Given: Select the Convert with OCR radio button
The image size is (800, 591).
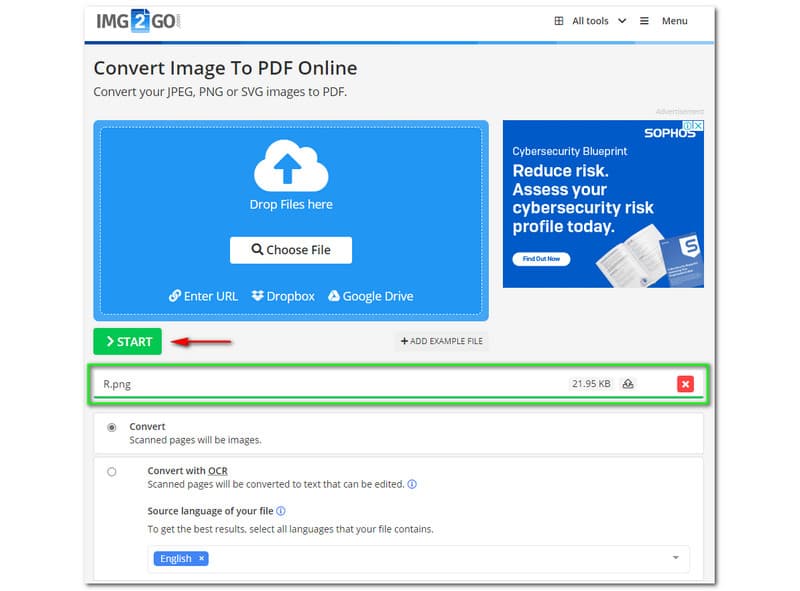Looking at the screenshot, I should tap(112, 472).
